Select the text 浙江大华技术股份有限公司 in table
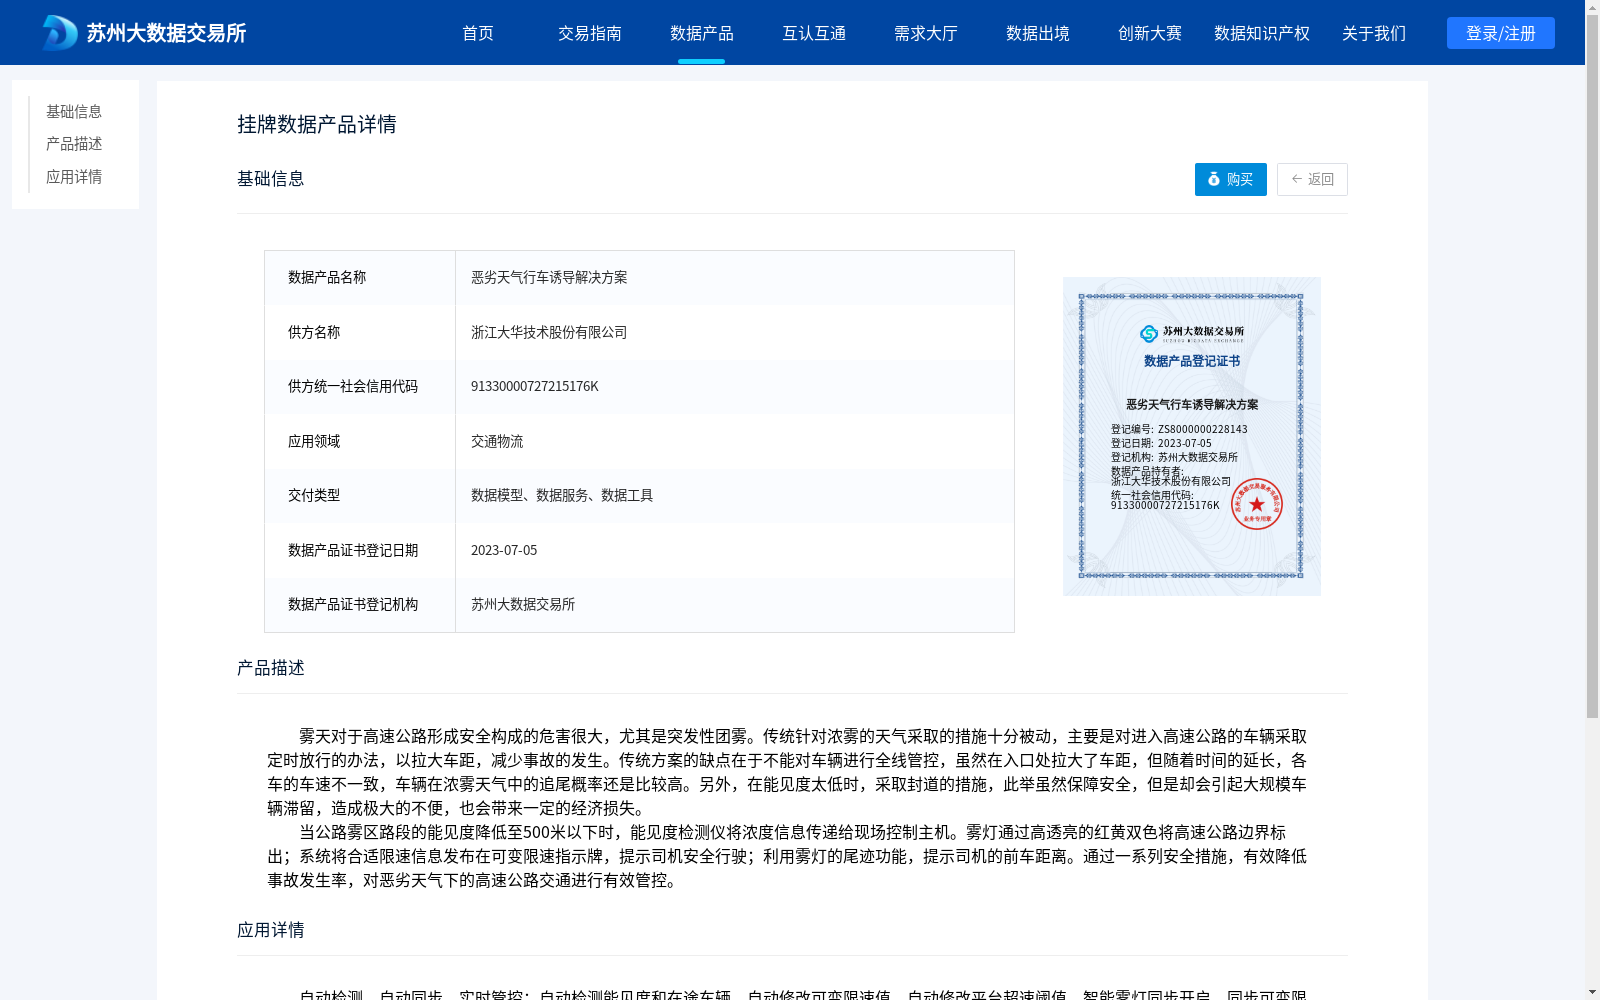Image resolution: width=1600 pixels, height=1000 pixels. pyautogui.click(x=549, y=332)
